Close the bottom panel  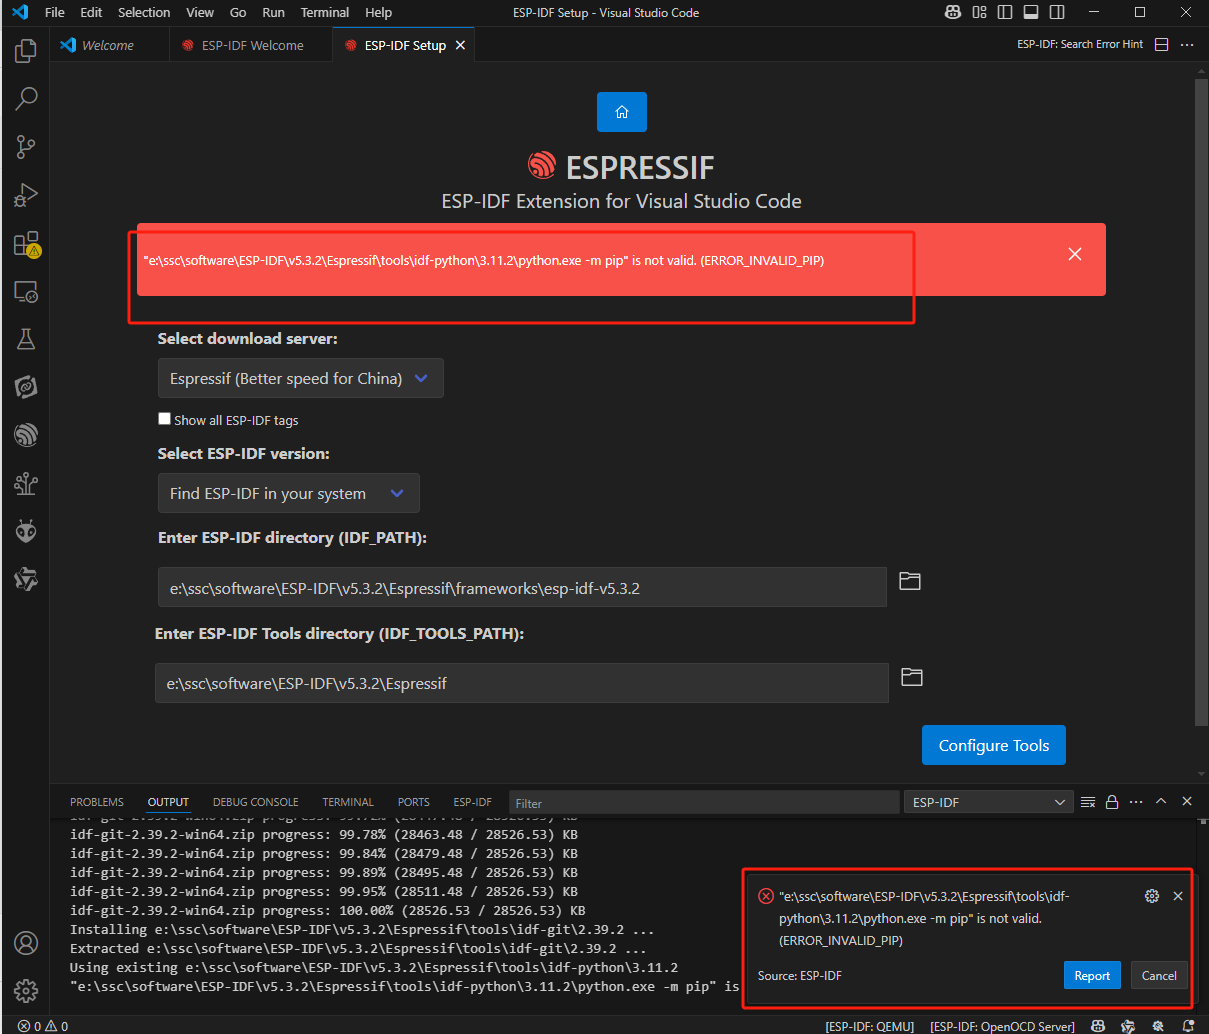point(1187,802)
